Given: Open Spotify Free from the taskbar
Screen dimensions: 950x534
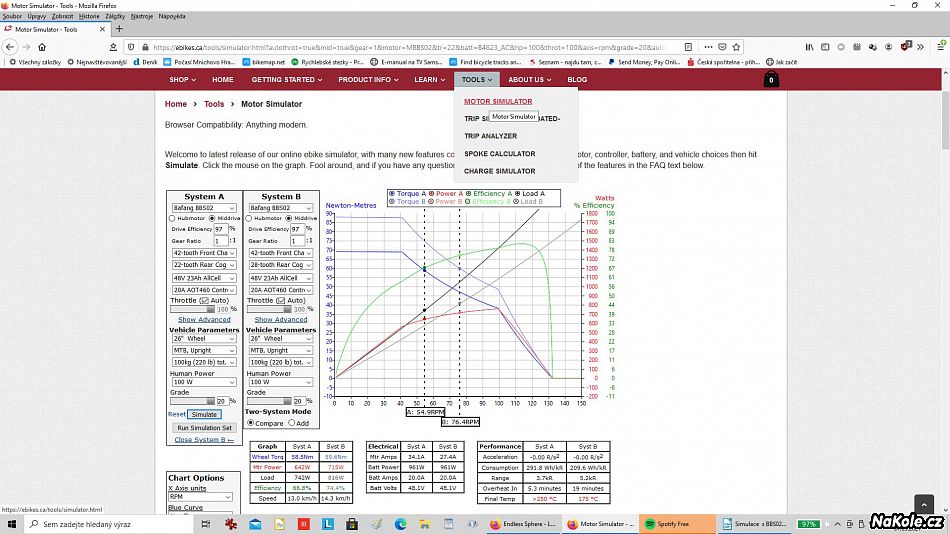Looking at the screenshot, I should pyautogui.click(x=673, y=524).
